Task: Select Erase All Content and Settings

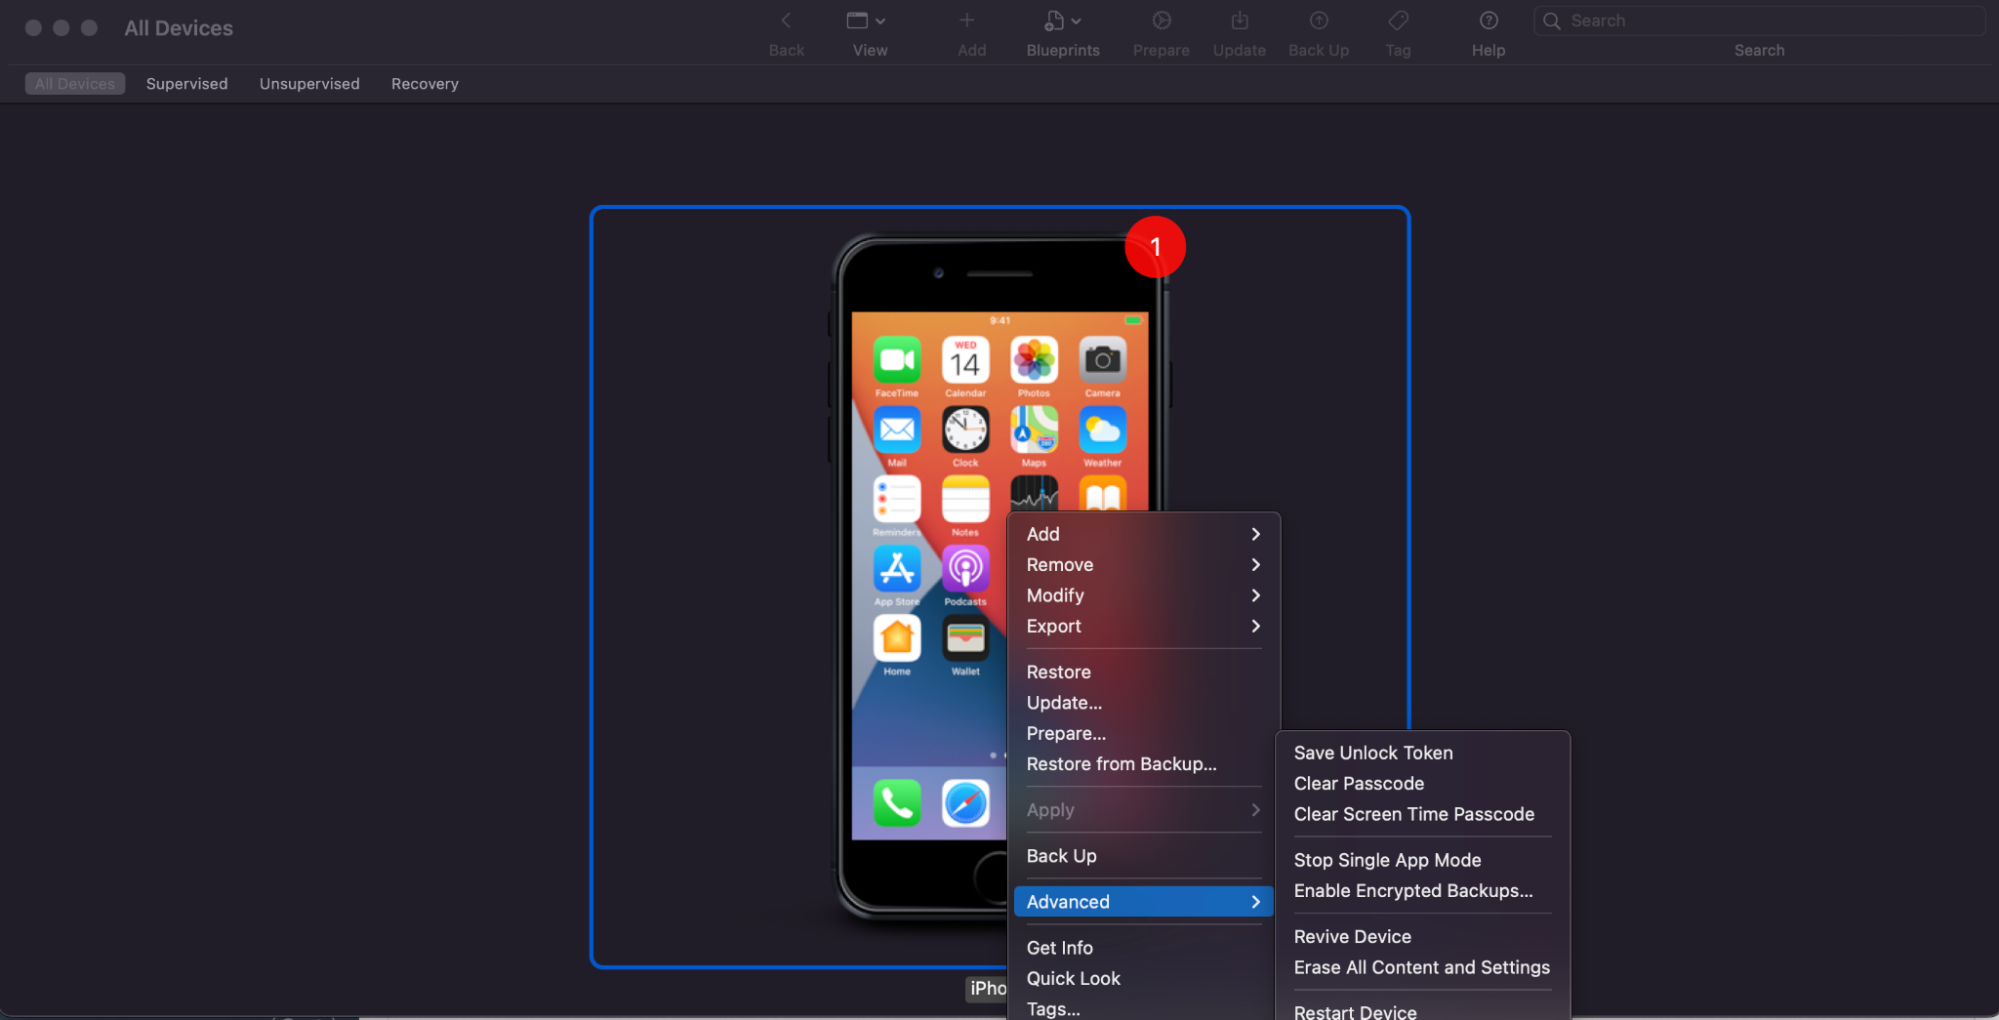Action: click(x=1422, y=967)
